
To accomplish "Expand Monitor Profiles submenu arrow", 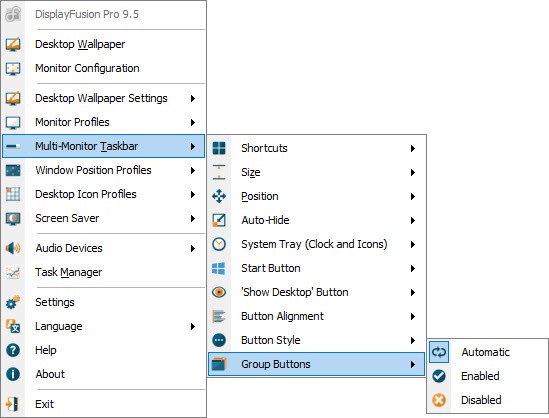I will pyautogui.click(x=193, y=123).
